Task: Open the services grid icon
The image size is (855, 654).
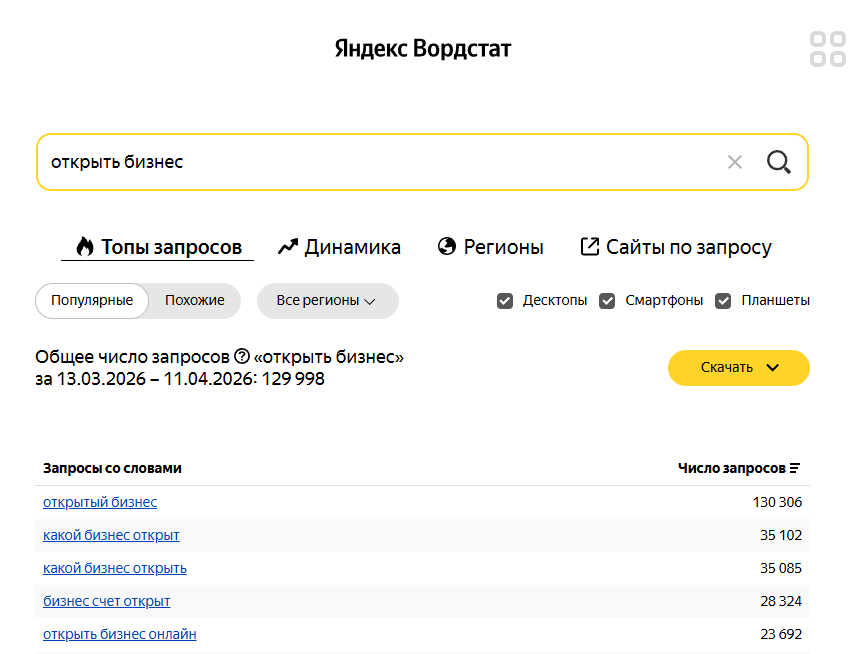Action: 828,49
